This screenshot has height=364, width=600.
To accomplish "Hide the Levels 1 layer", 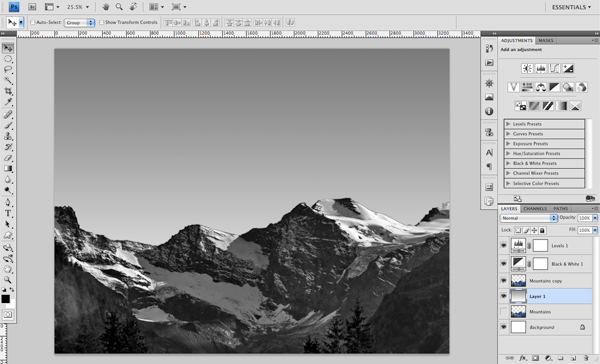I will (x=504, y=245).
